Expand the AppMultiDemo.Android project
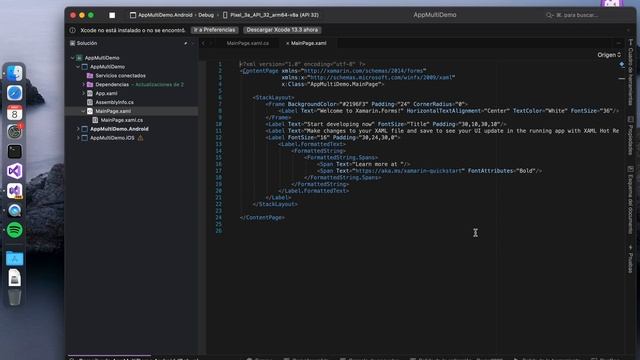This screenshot has height=360, width=640. point(78,129)
